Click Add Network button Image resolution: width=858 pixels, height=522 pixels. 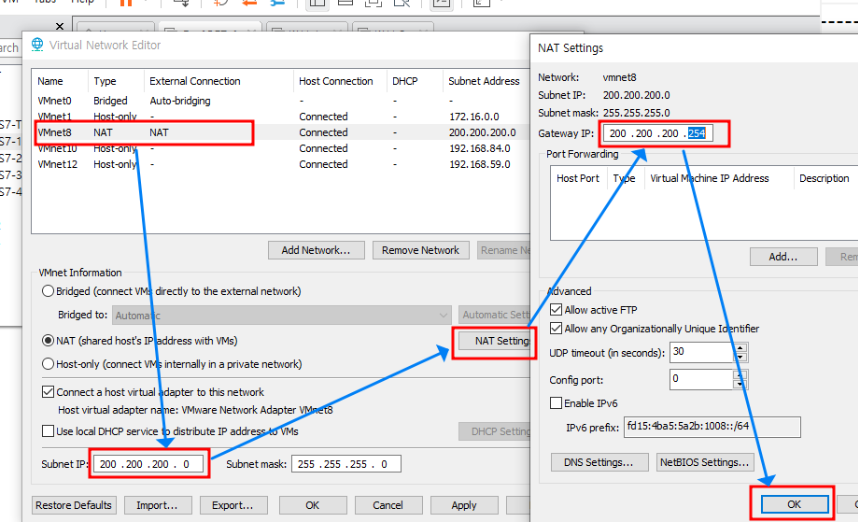click(316, 250)
